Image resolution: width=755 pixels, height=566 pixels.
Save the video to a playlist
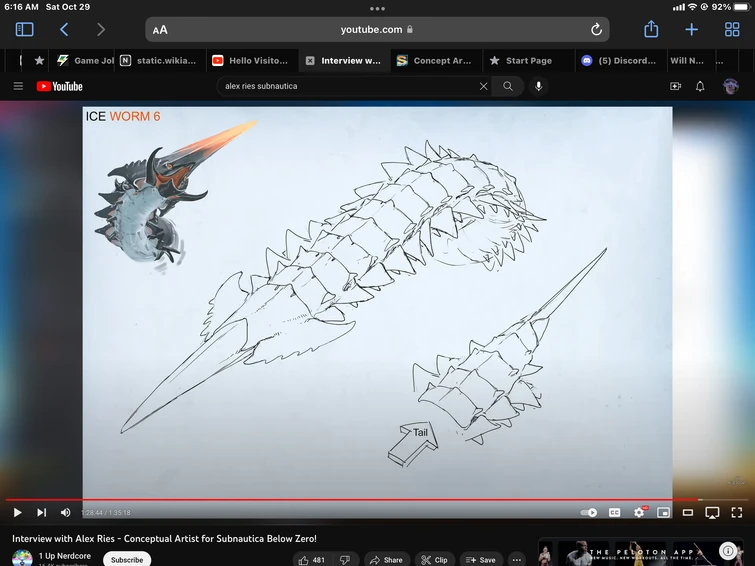481,560
